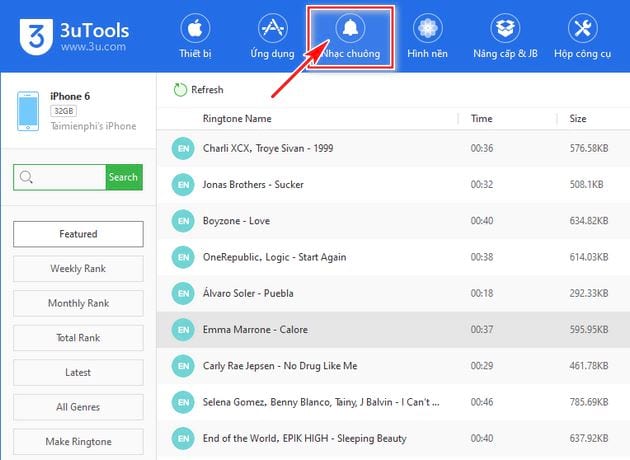The image size is (630, 460).
Task: Sort by the Size column header
Action: 578,119
